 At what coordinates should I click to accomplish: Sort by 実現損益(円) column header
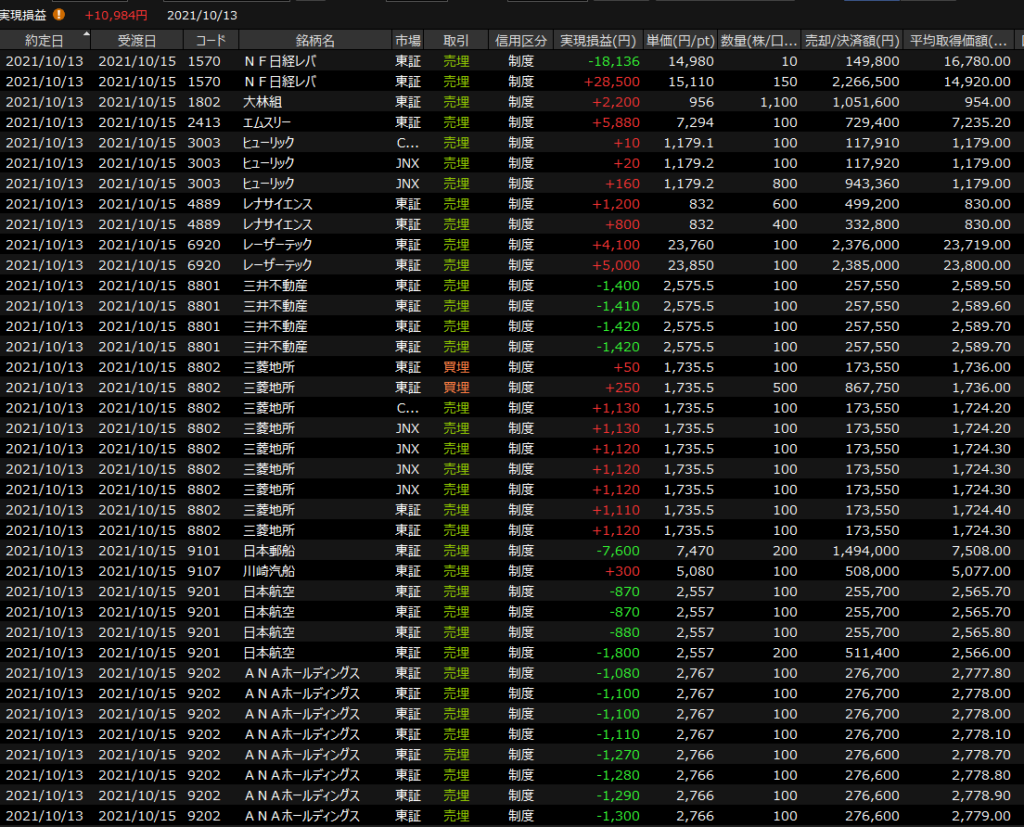click(x=598, y=41)
